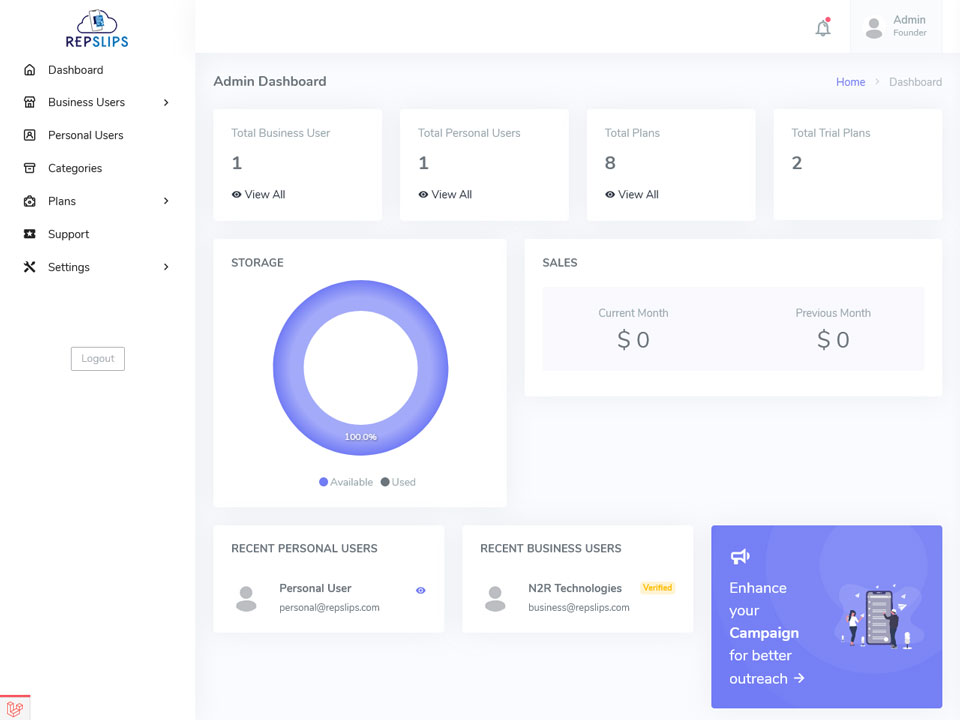Open Personal Users in the sidebar
The image size is (960, 720).
point(86,135)
